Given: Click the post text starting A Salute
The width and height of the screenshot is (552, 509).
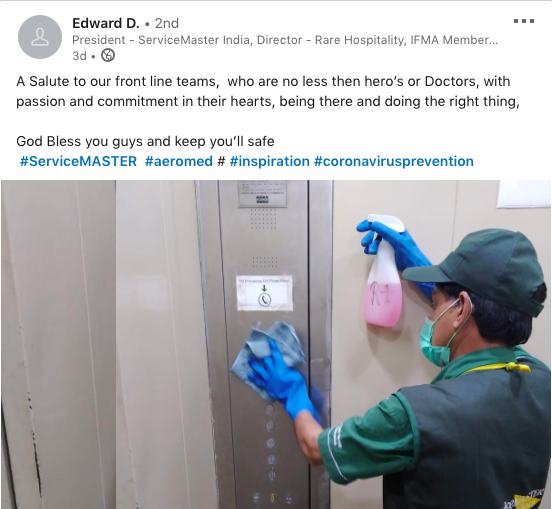Looking at the screenshot, I should coord(268,91).
